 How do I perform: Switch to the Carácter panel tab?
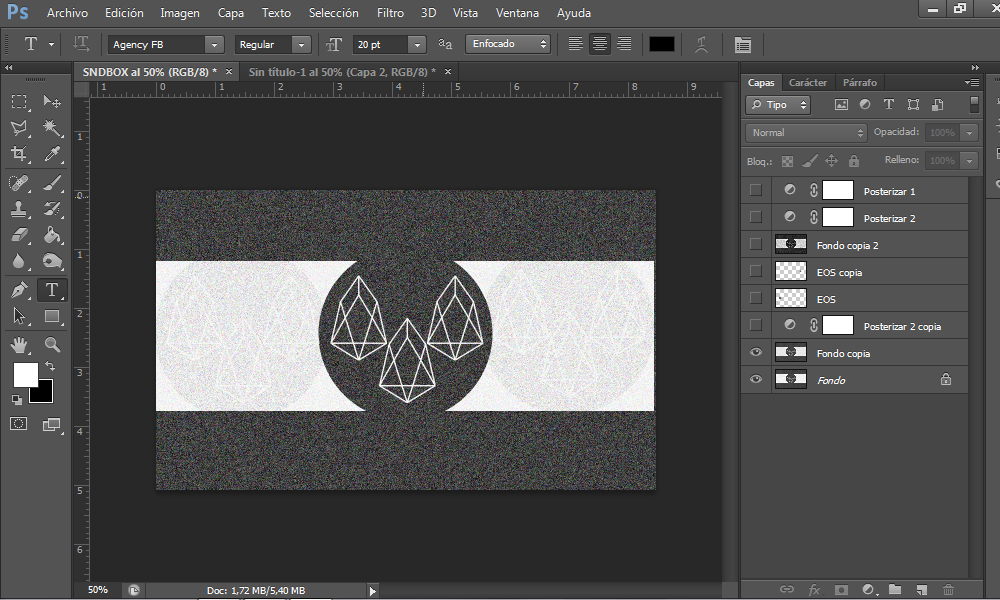point(807,82)
